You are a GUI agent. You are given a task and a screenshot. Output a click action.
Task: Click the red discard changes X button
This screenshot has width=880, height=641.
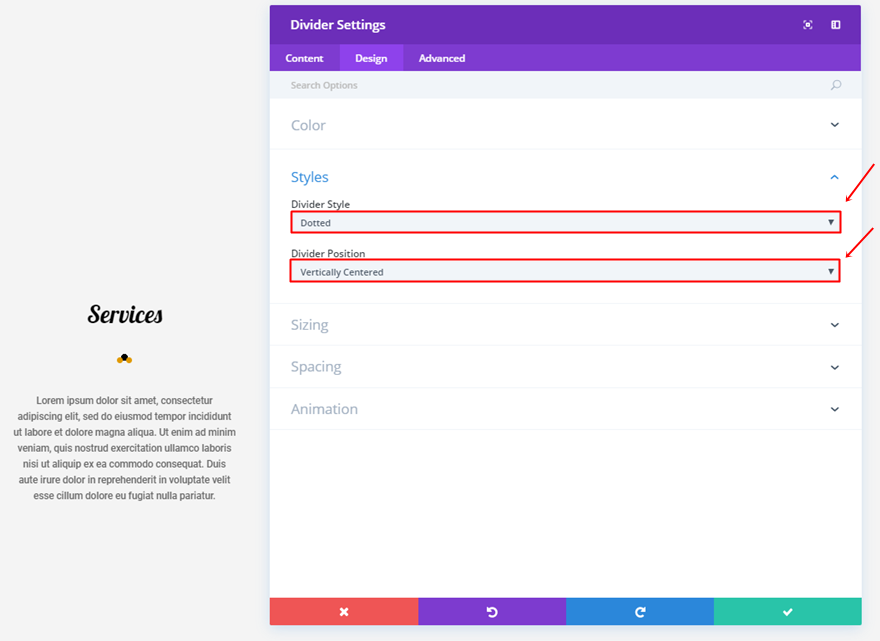click(x=344, y=611)
